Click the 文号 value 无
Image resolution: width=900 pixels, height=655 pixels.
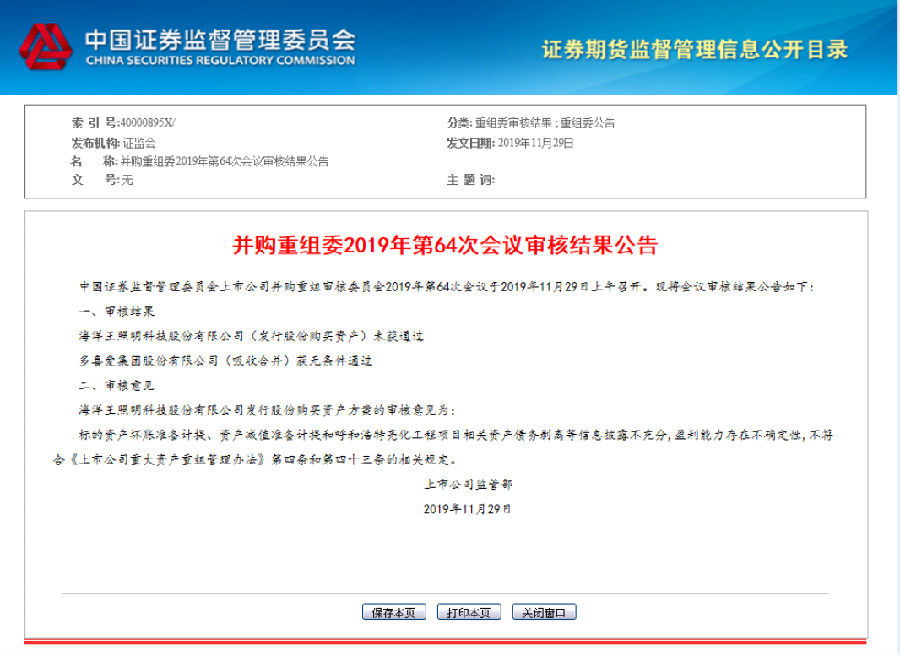tap(127, 180)
